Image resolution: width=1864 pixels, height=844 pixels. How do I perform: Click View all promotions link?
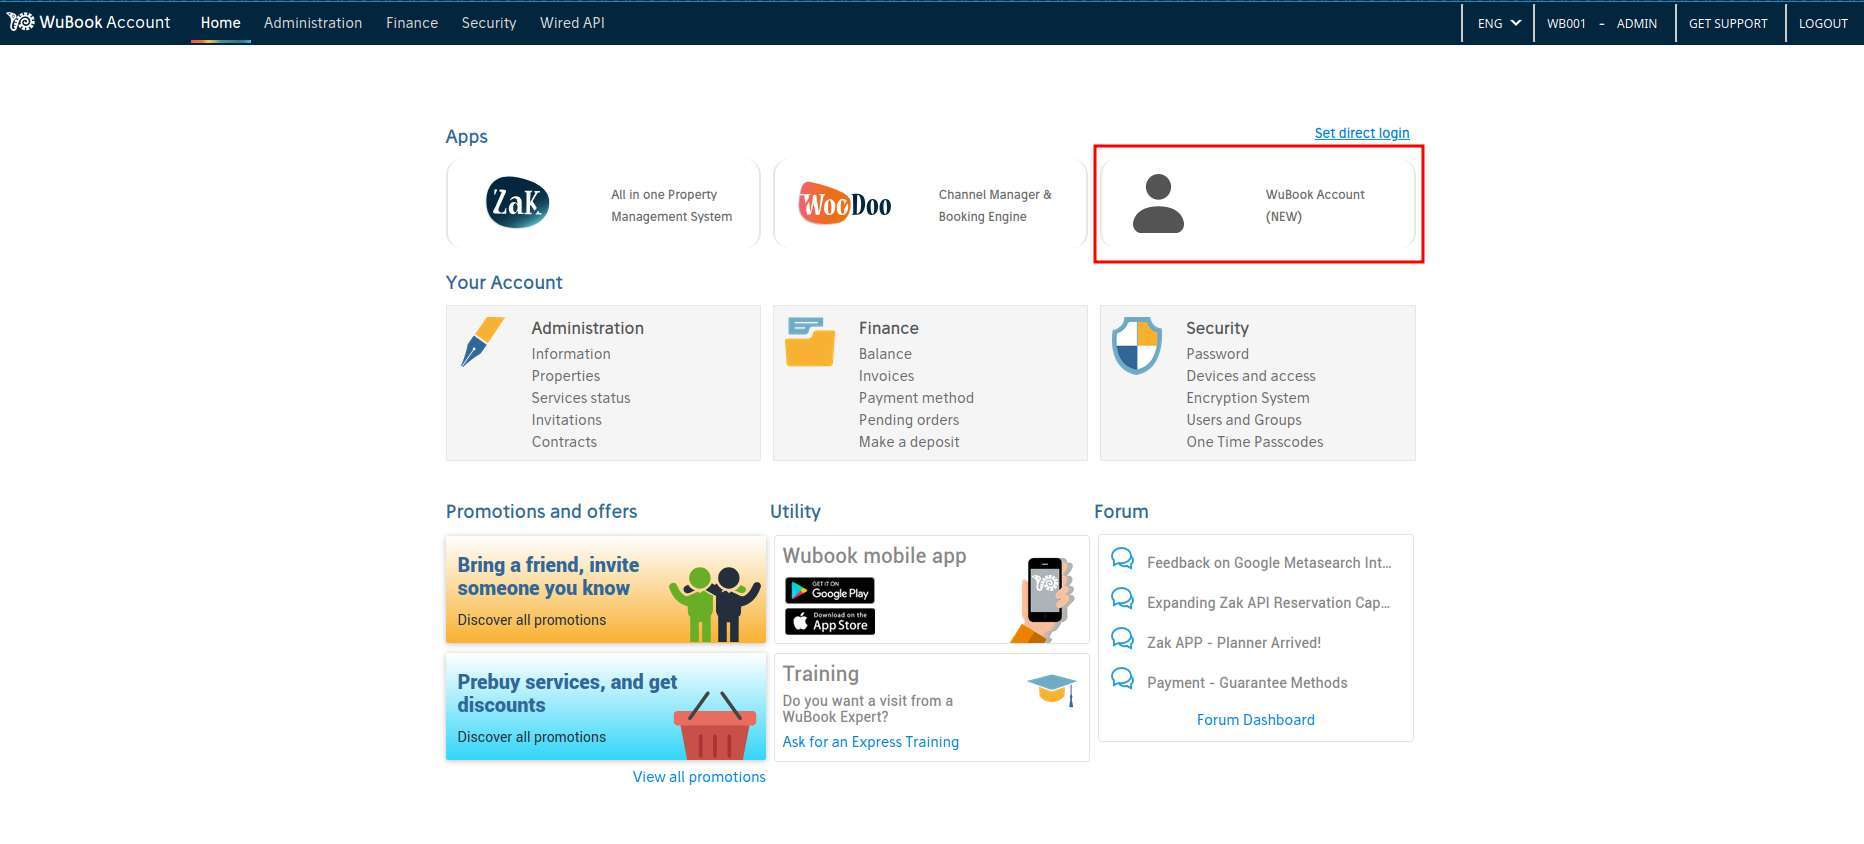pyautogui.click(x=699, y=777)
